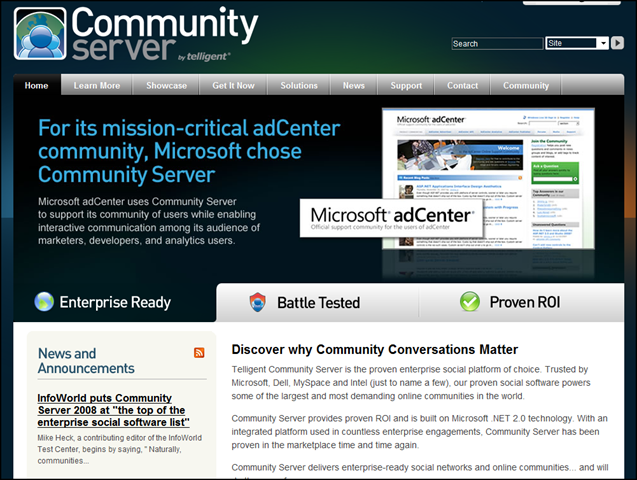Navigate to the Support page

406,86
